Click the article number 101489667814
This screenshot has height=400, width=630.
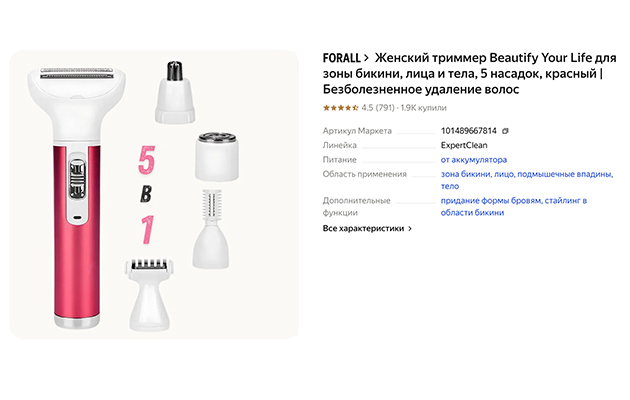click(468, 131)
